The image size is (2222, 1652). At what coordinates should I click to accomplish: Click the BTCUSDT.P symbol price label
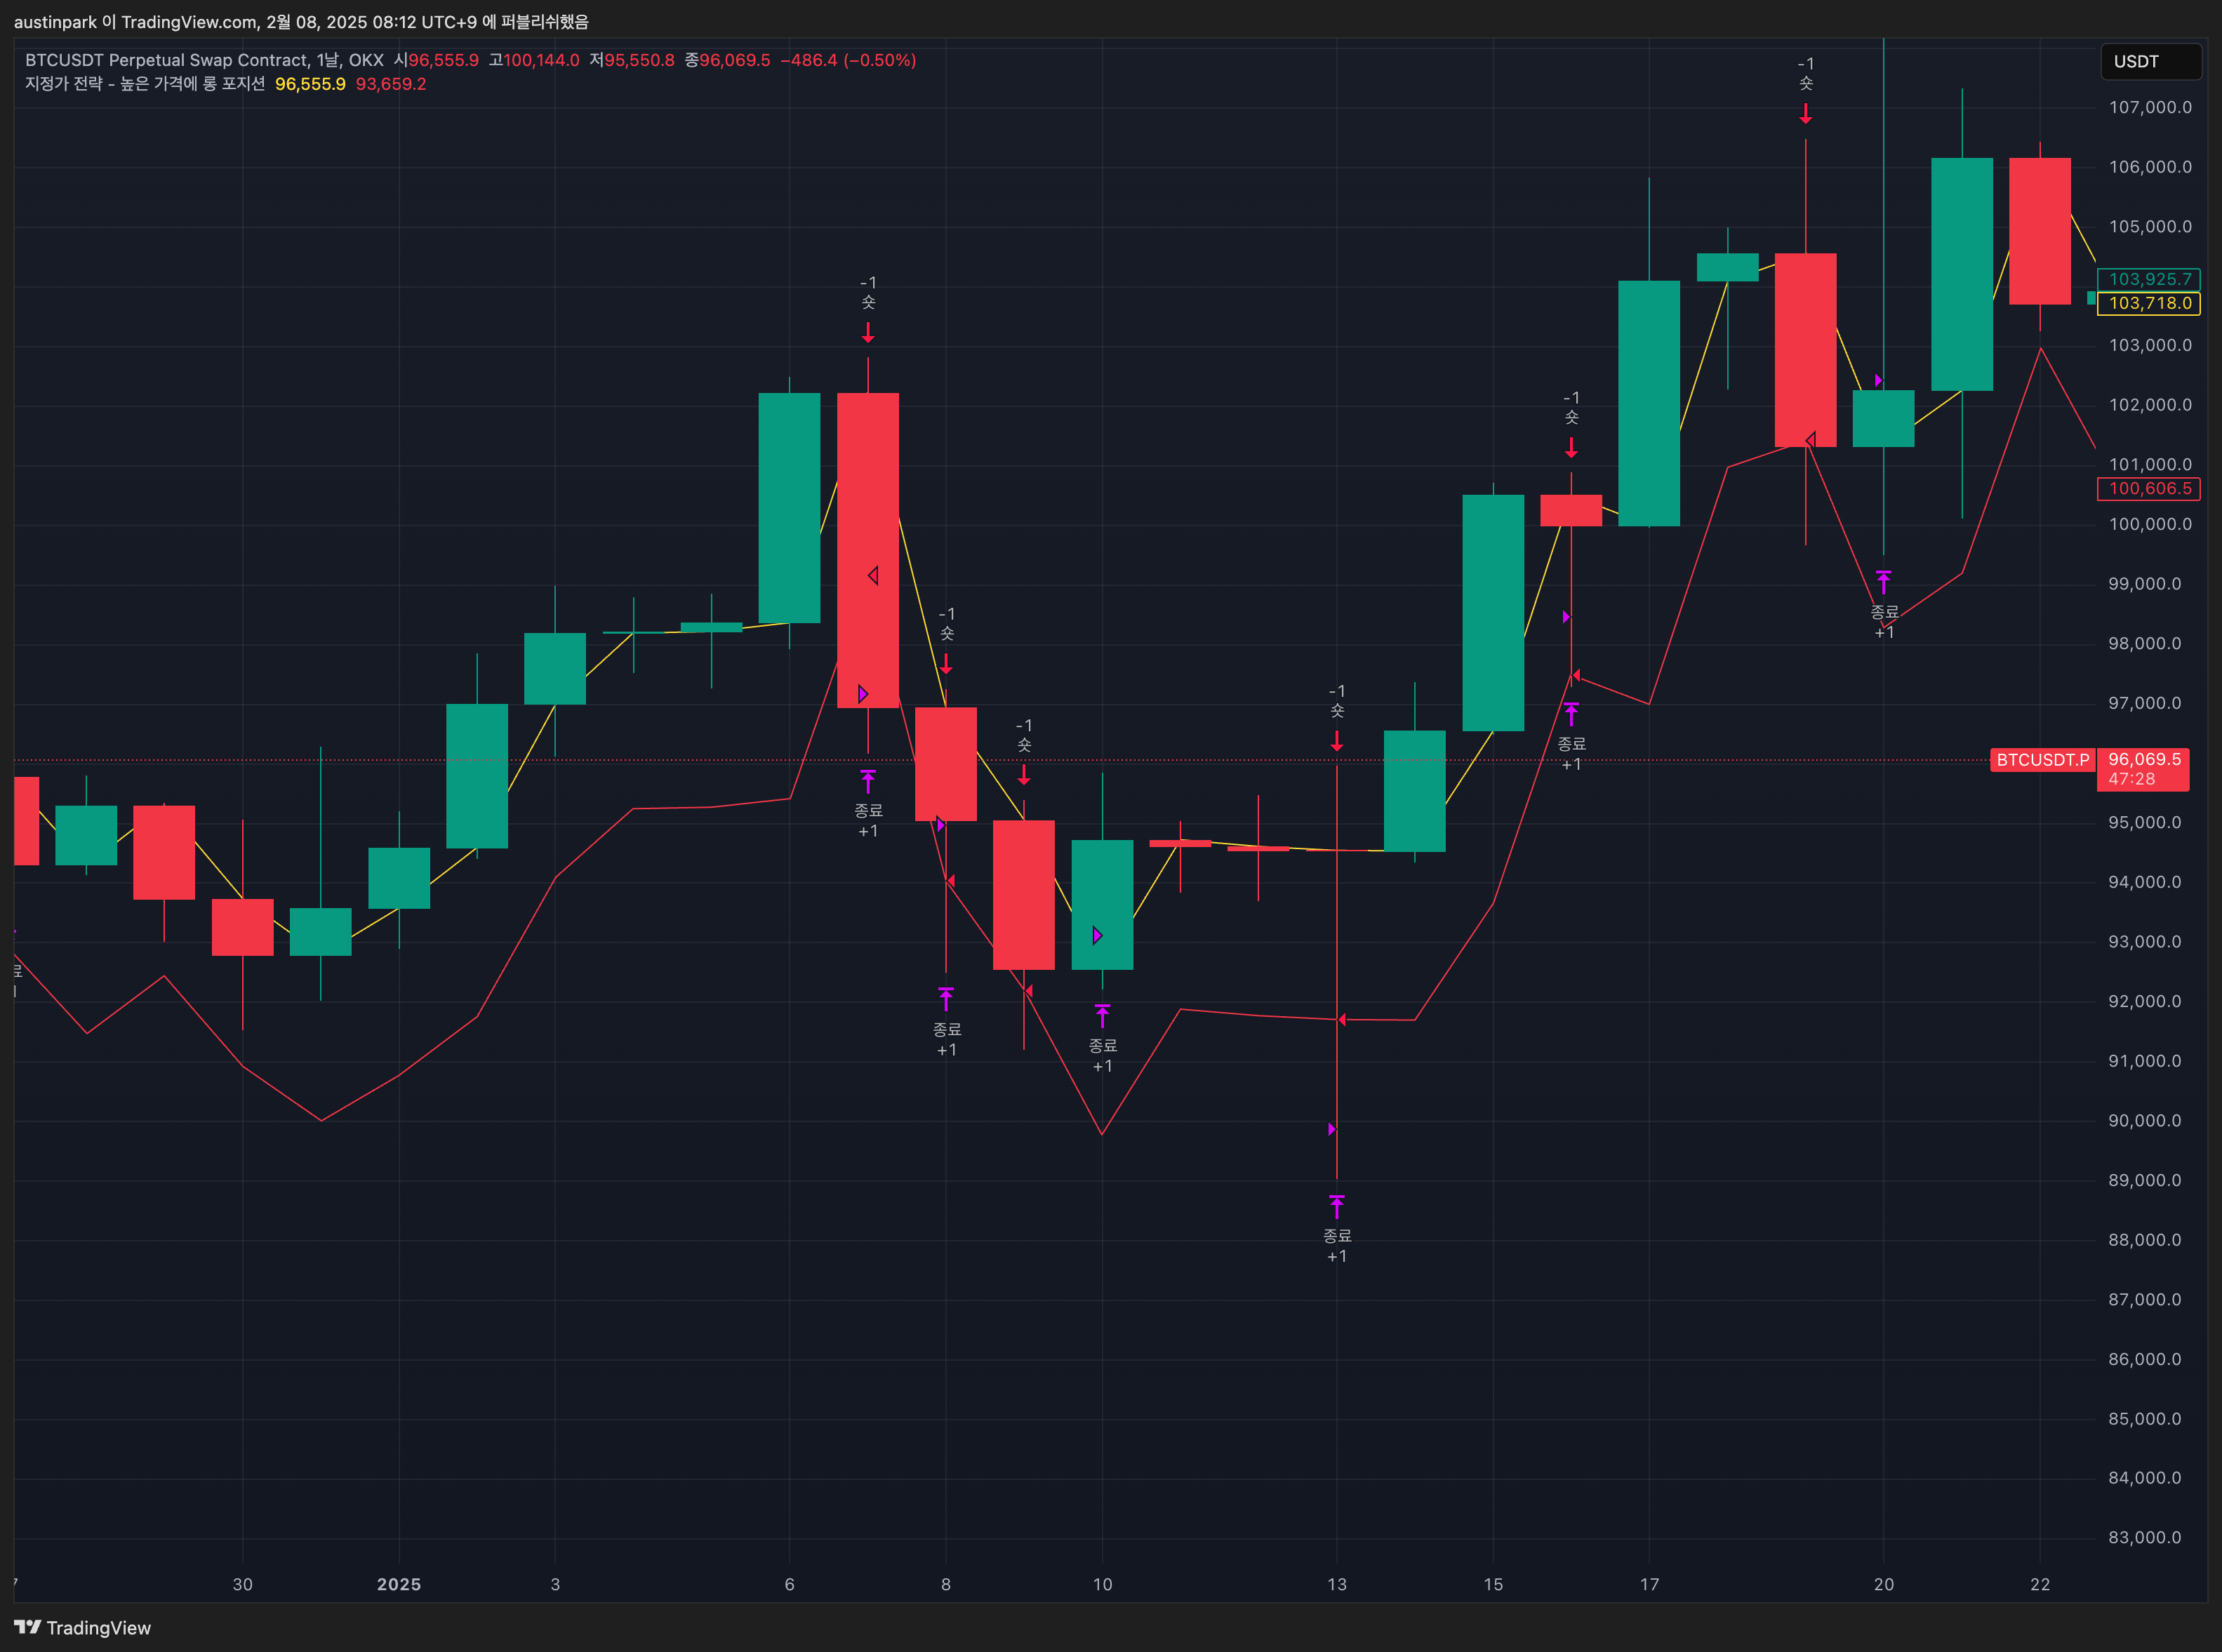point(2042,760)
